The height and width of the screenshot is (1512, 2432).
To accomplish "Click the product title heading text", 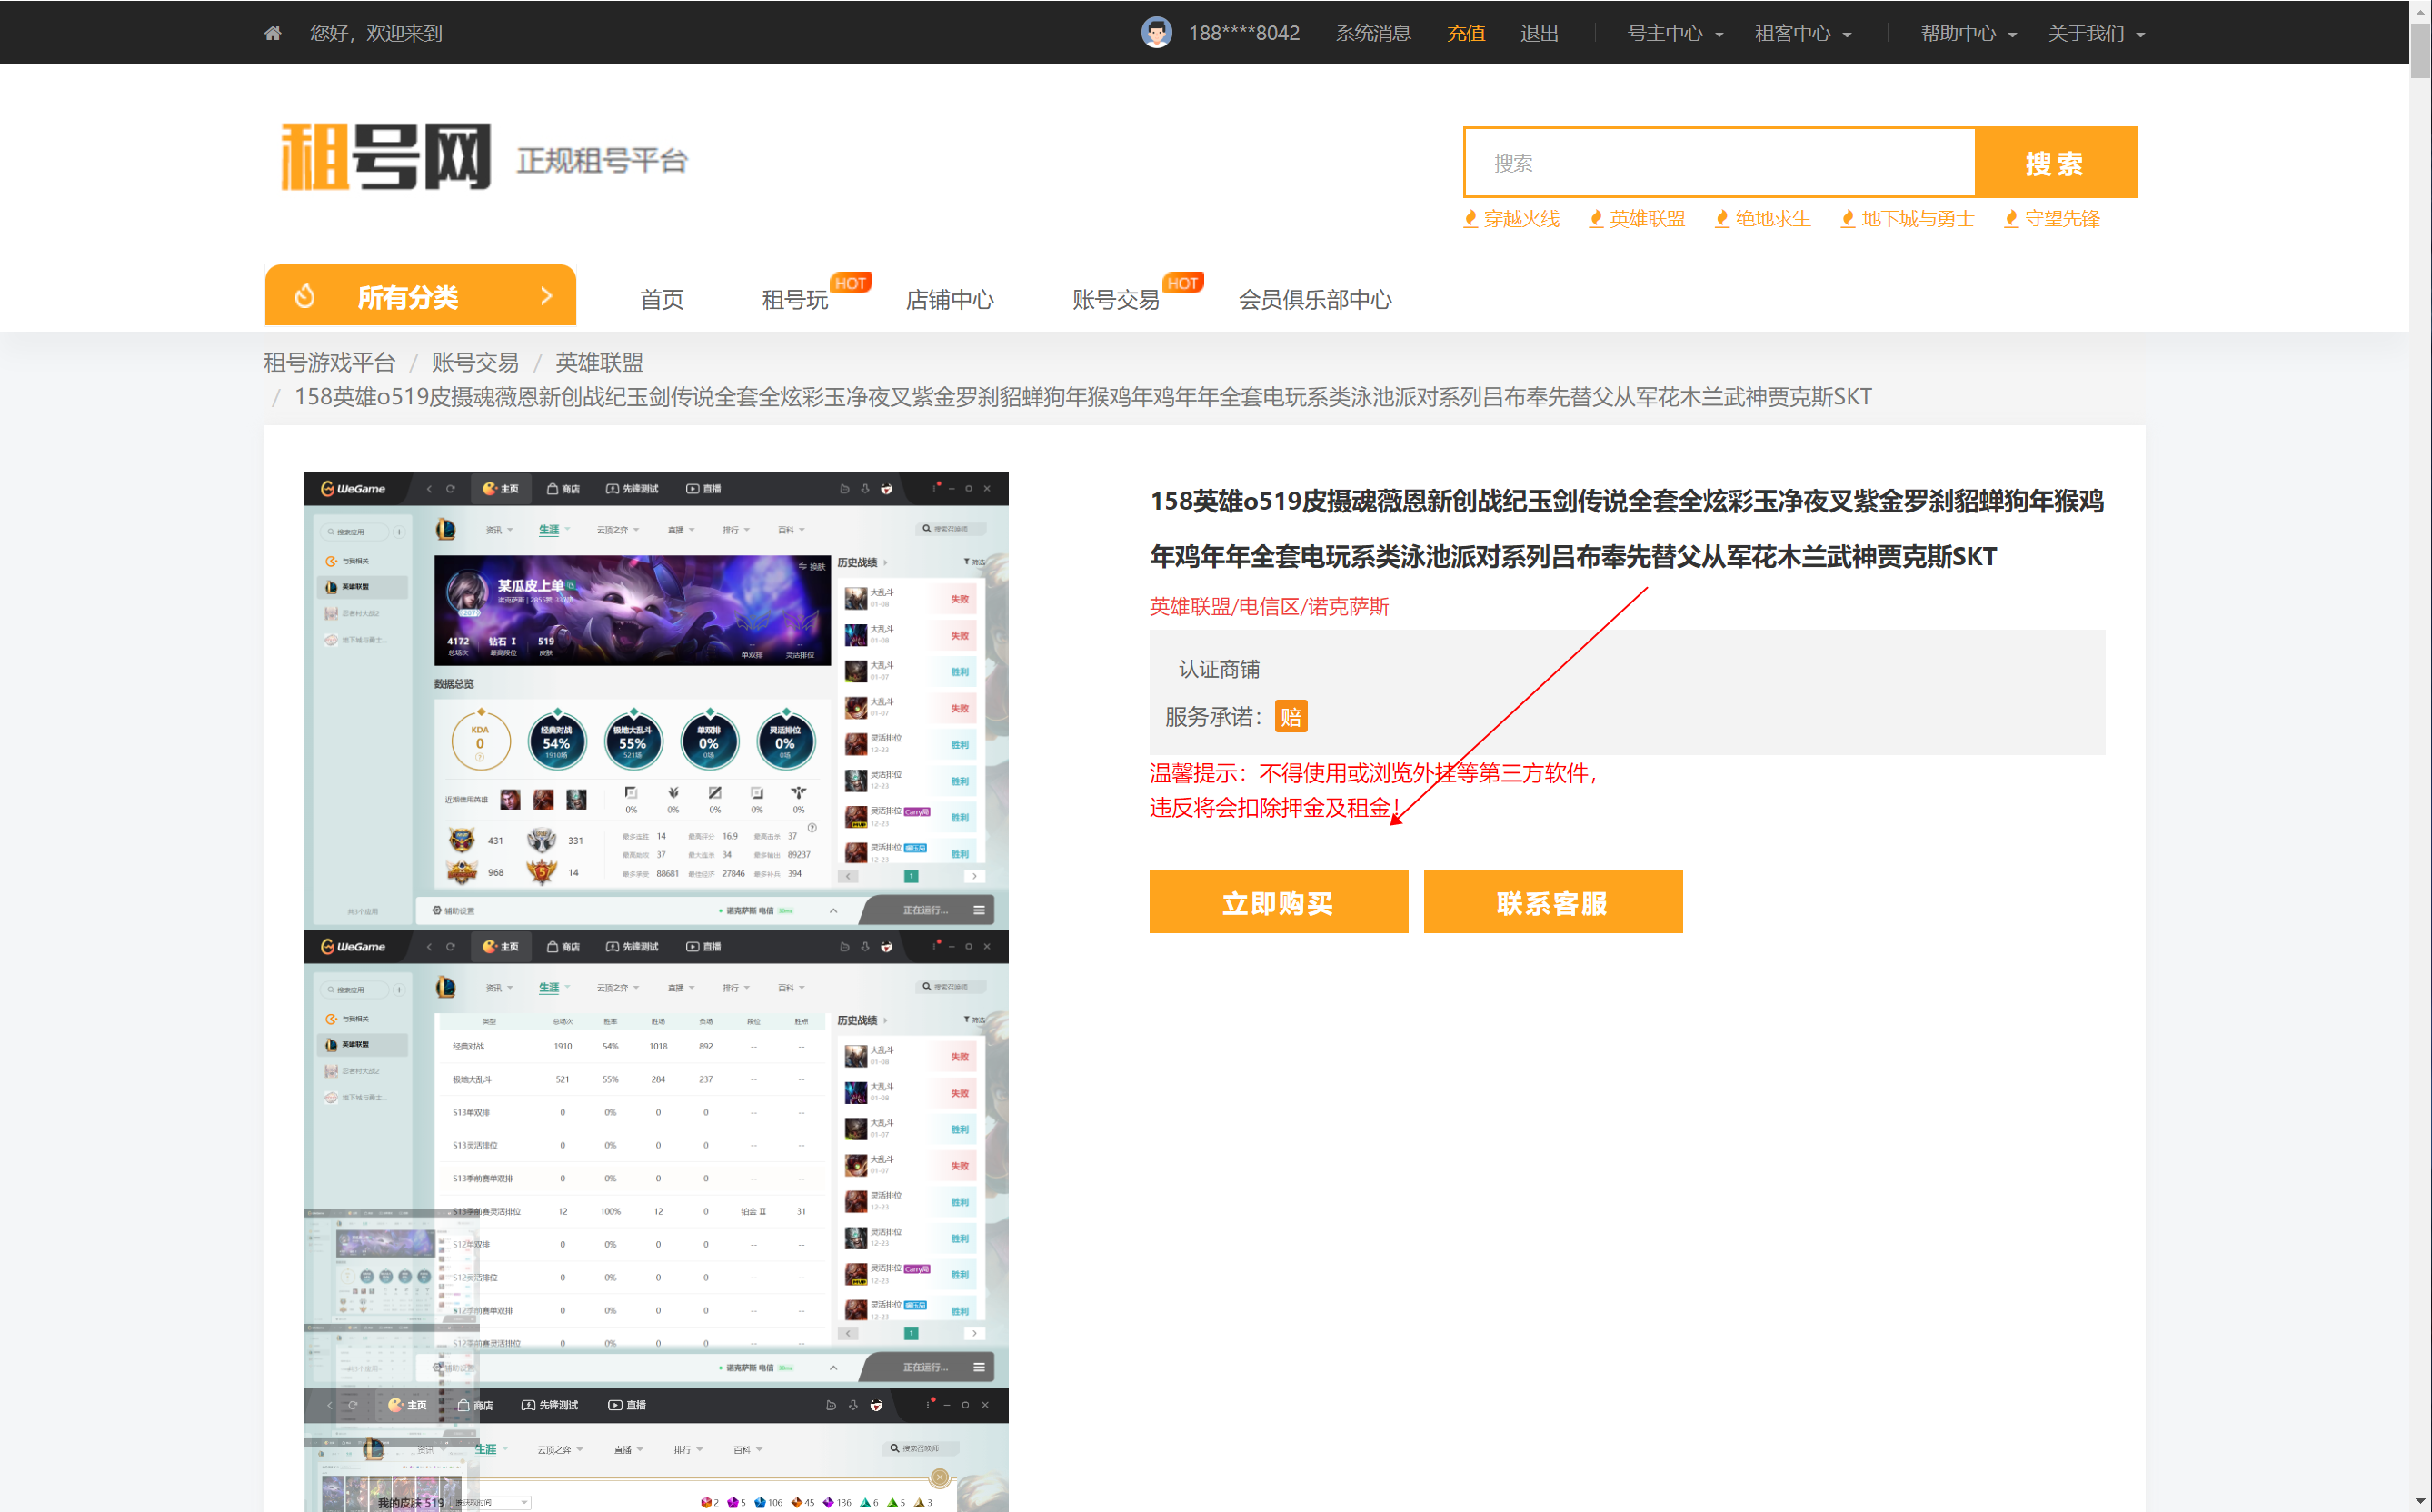I will (x=1627, y=528).
